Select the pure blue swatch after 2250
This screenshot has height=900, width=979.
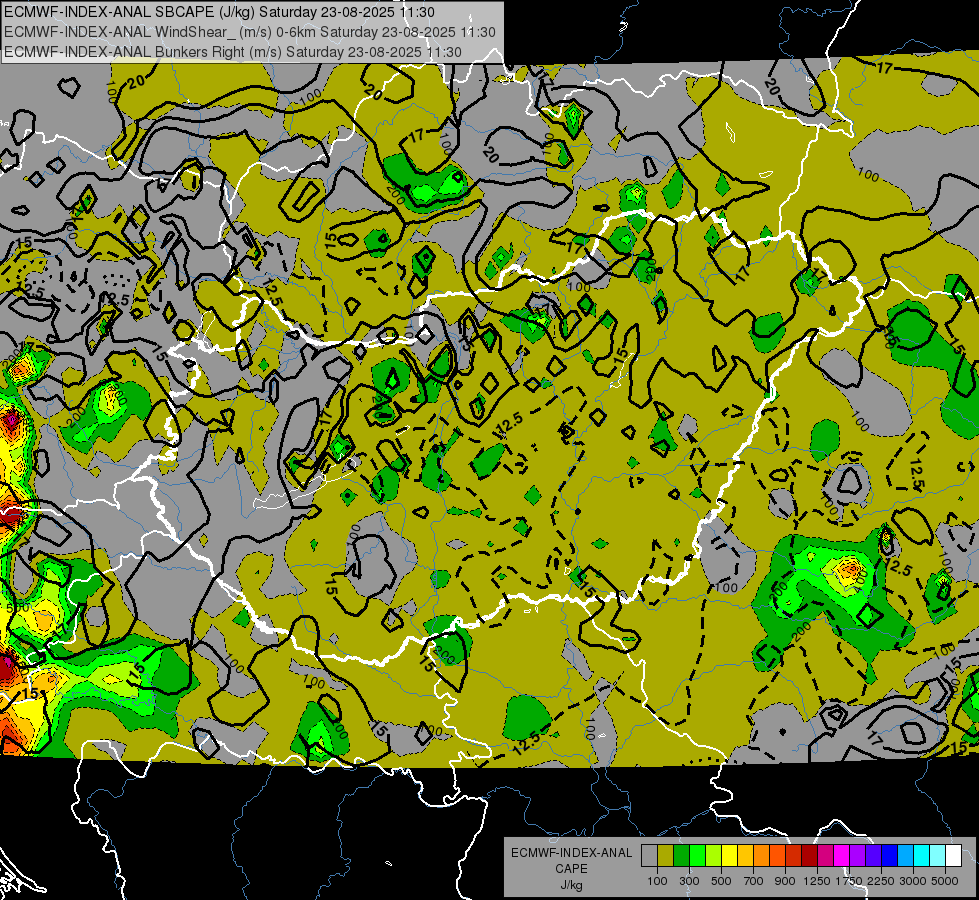point(890,856)
